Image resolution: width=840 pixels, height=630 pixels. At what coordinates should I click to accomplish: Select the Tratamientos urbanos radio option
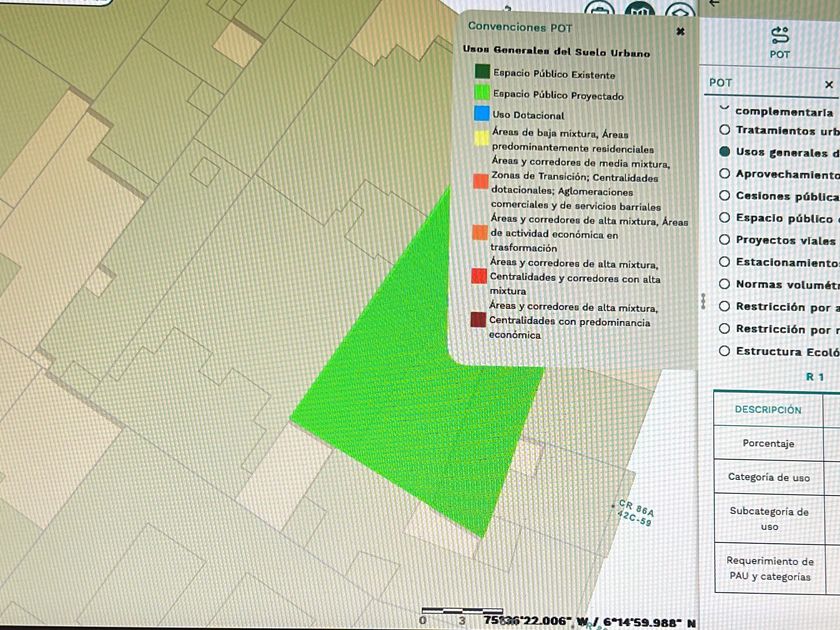[724, 130]
